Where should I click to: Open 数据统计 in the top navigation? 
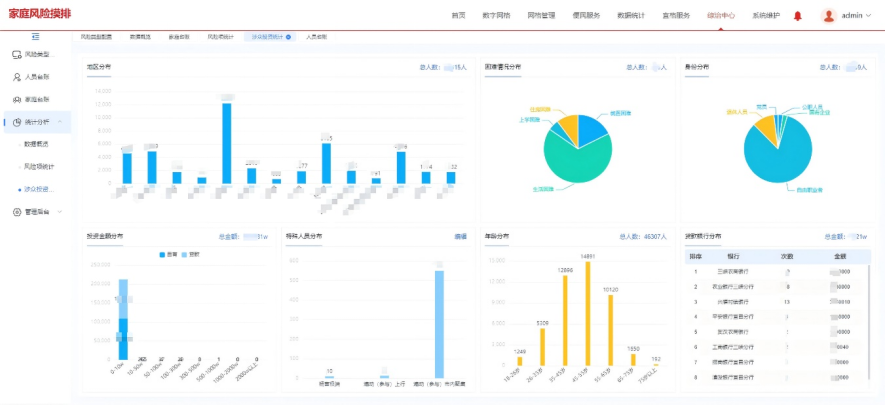tap(634, 16)
